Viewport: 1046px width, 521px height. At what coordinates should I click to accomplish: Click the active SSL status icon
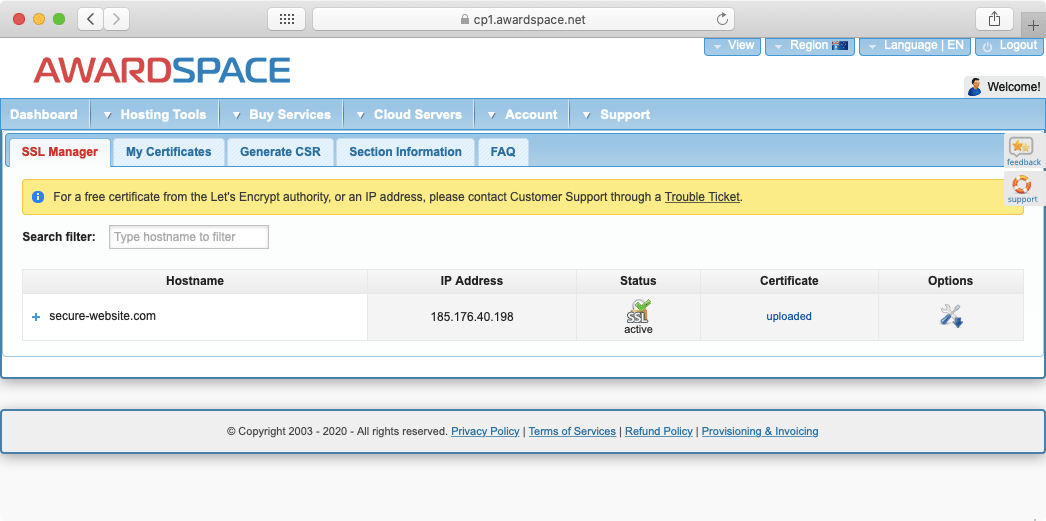pyautogui.click(x=638, y=311)
